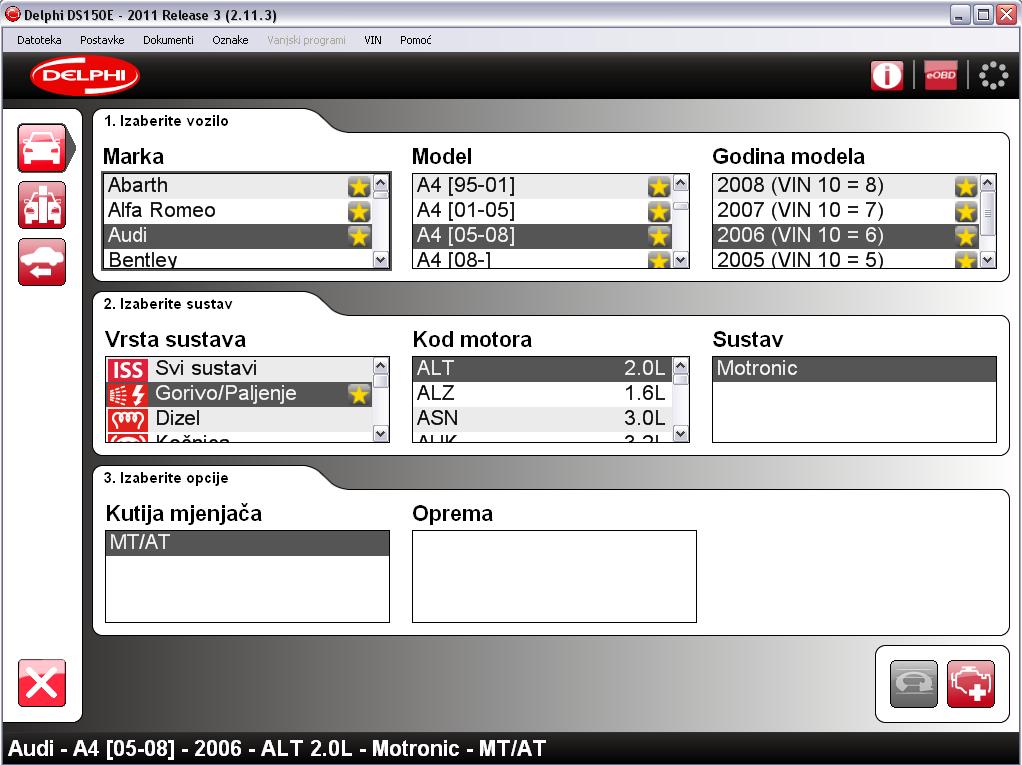Select year 2007 (VIN 10 = 7)
The width and height of the screenshot is (1022, 765).
(846, 210)
